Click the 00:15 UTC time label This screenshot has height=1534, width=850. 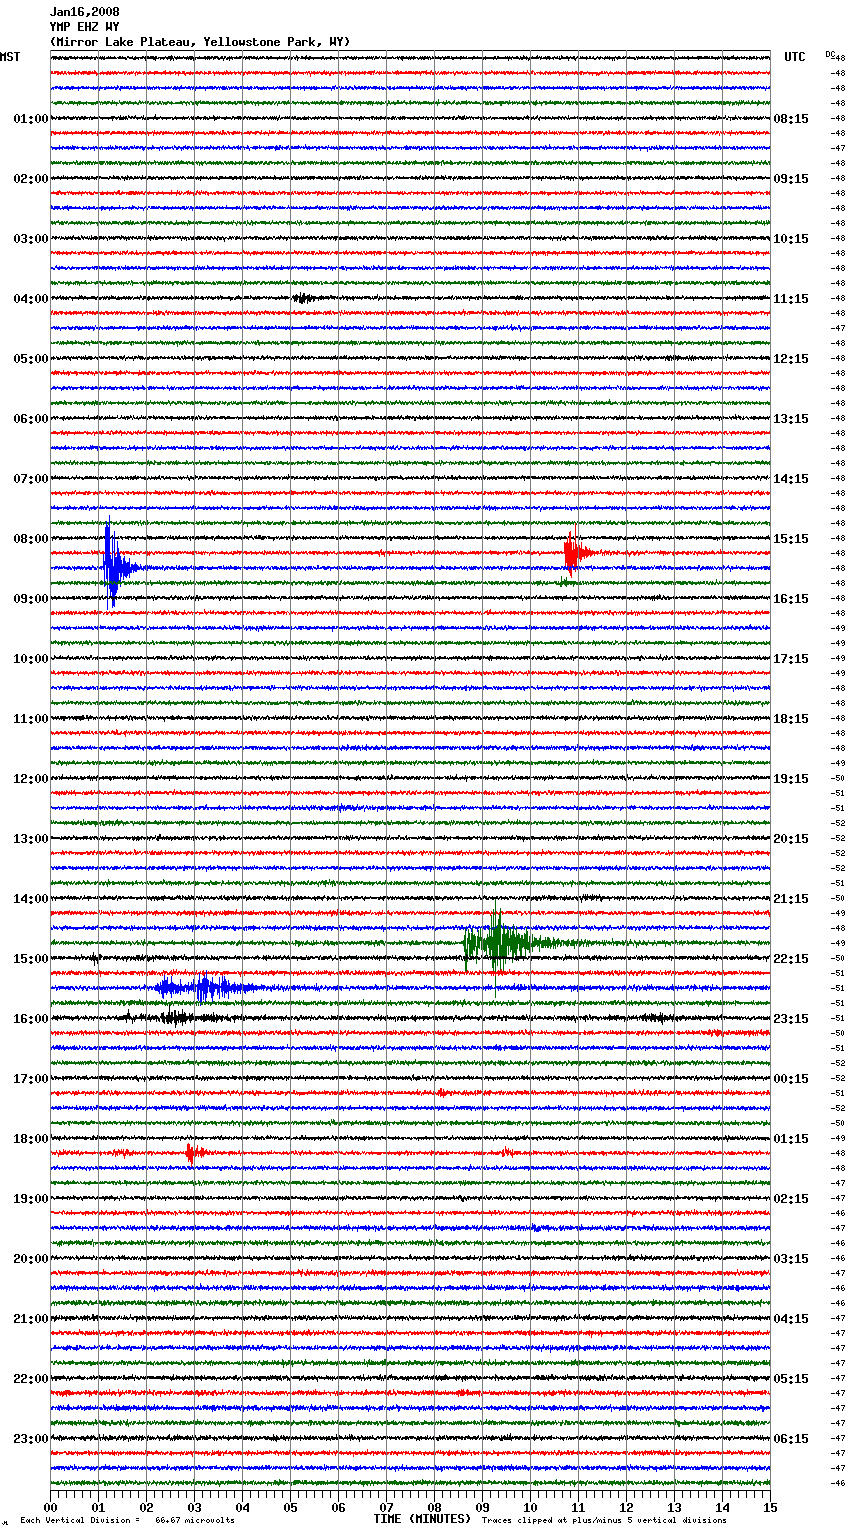[x=791, y=1079]
